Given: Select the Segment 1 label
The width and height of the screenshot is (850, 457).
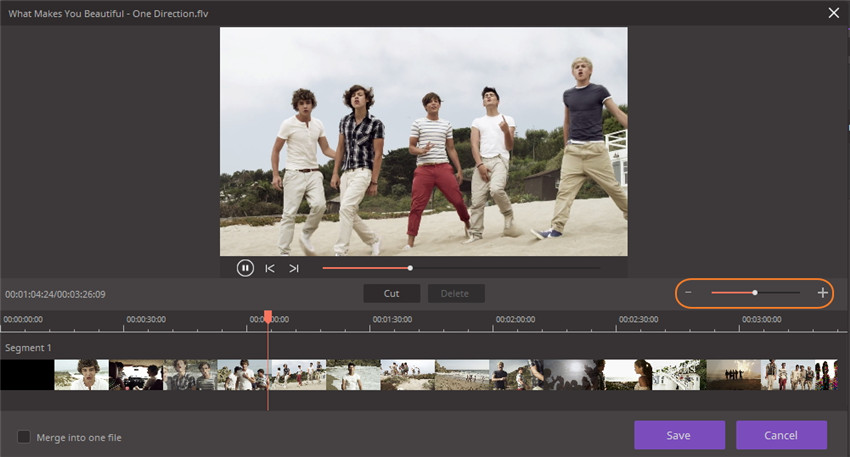Looking at the screenshot, I should [x=28, y=347].
